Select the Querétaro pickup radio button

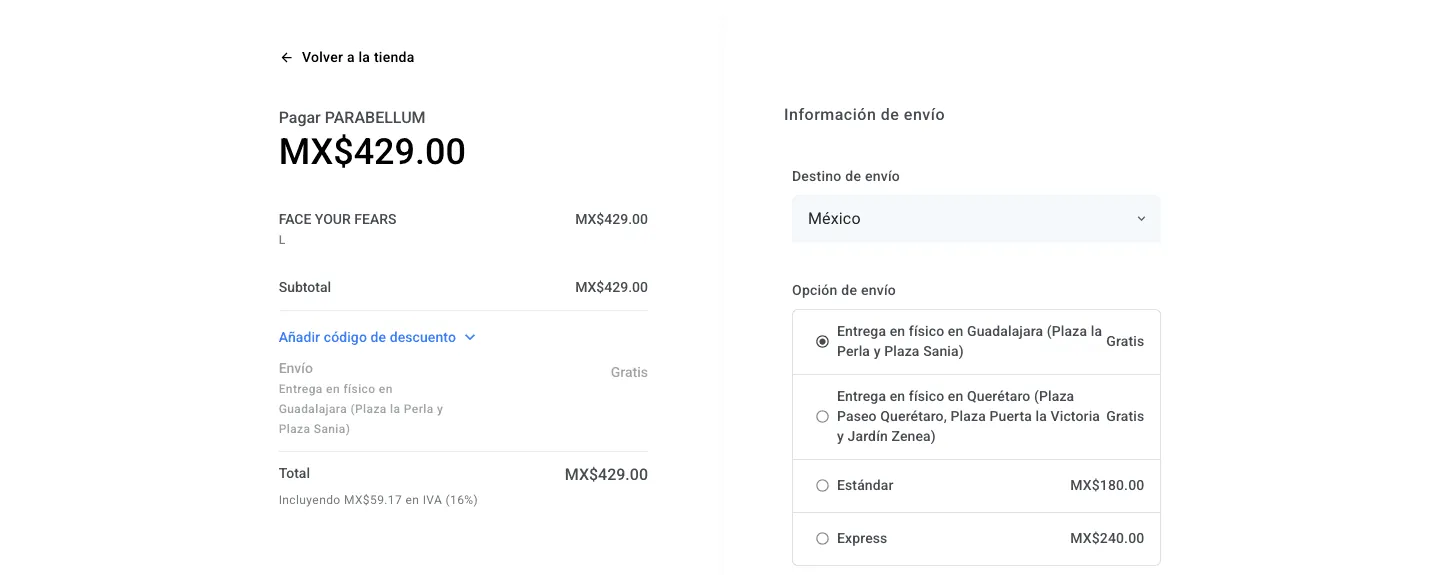pyautogui.click(x=822, y=417)
